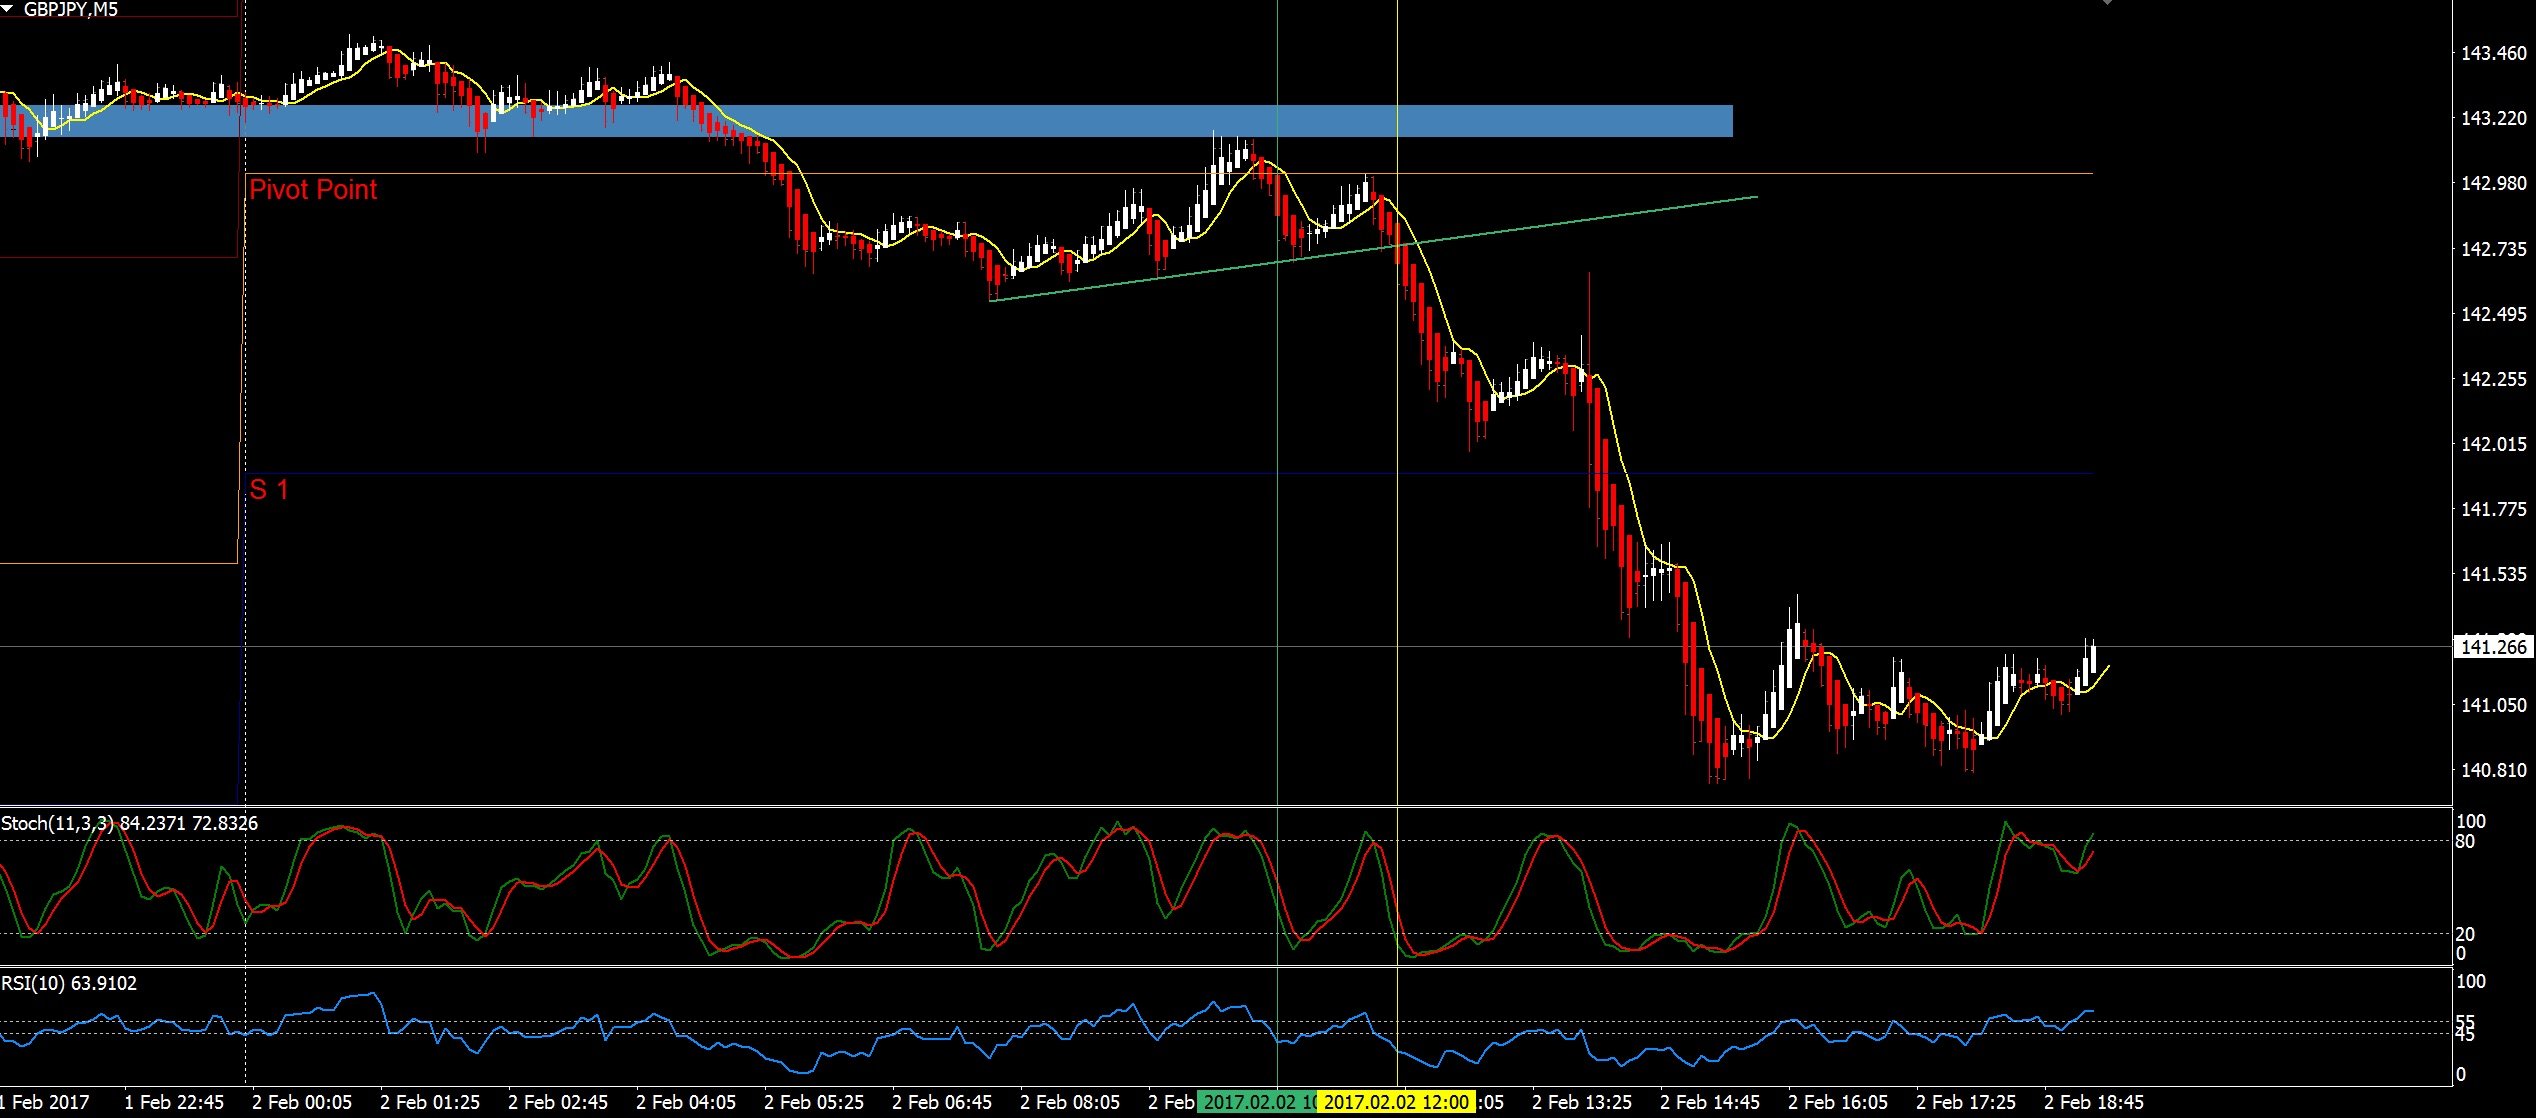Viewport: 2536px width, 1118px height.
Task: Click the 140.810 price scale value
Action: pos(2493,770)
